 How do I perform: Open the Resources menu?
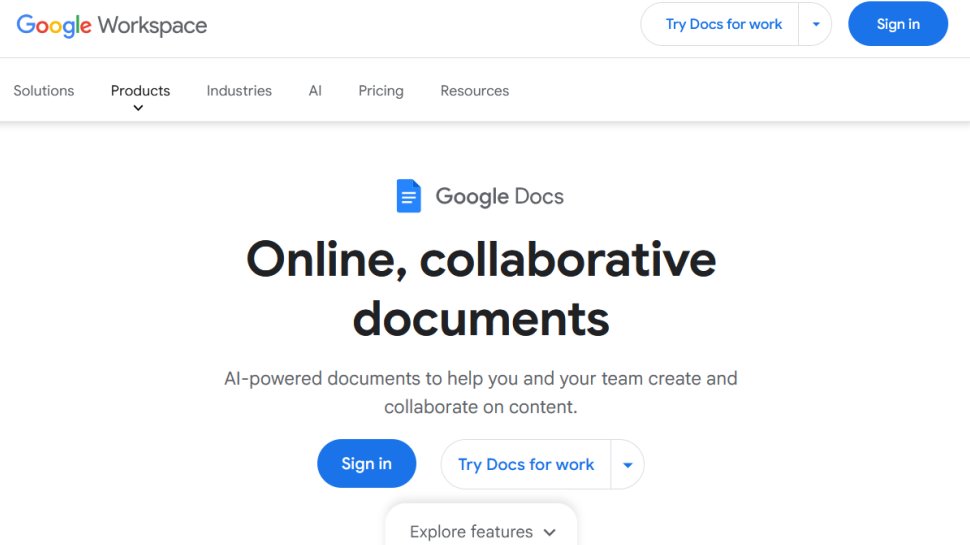474,90
